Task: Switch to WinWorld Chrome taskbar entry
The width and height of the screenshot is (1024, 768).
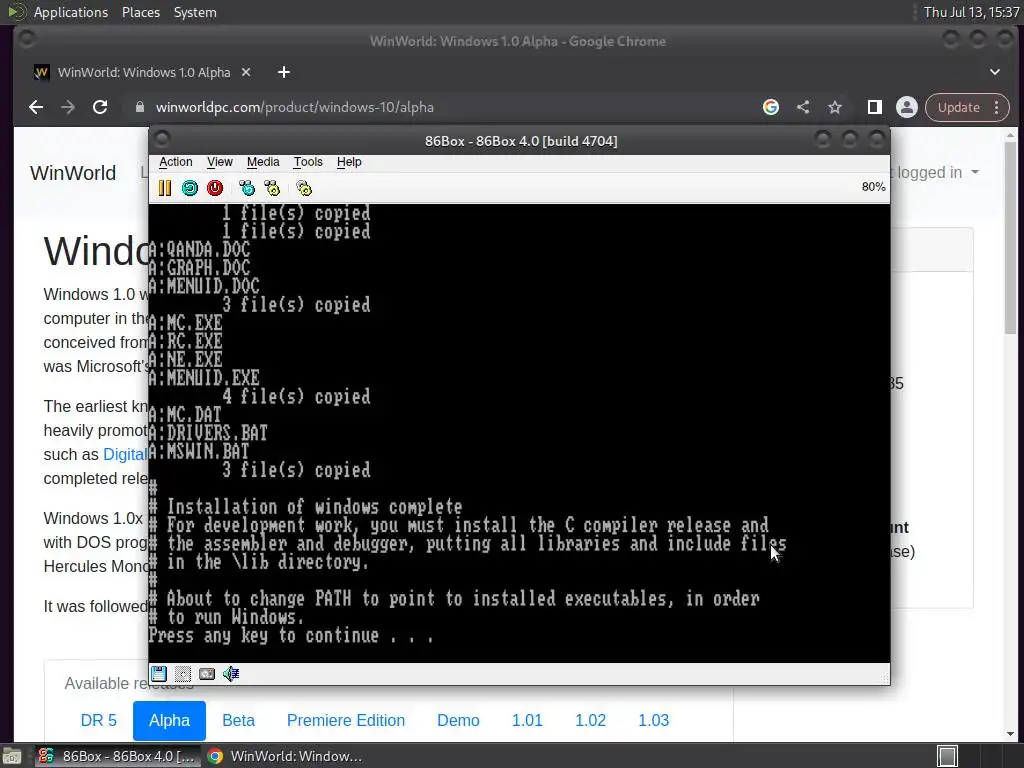Action: click(x=285, y=756)
